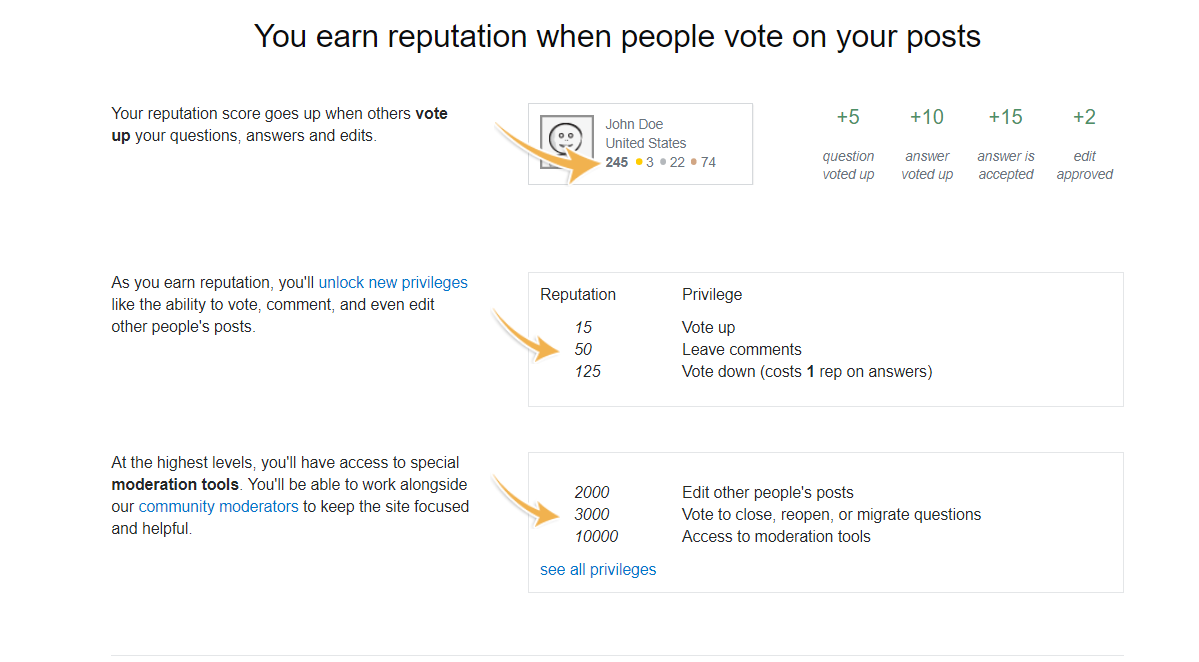Viewport: 1199px width, 662px height.
Task: Click the silver badge dot showing 22
Action: click(x=662, y=162)
